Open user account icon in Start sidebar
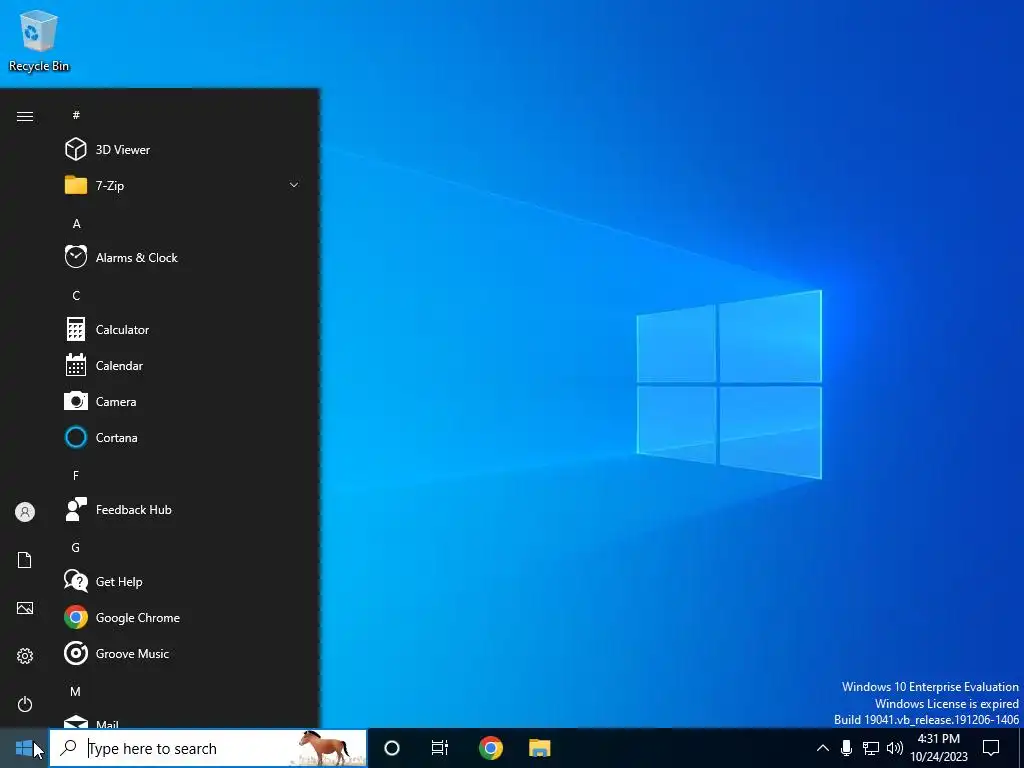The width and height of the screenshot is (1024, 768). coord(25,512)
